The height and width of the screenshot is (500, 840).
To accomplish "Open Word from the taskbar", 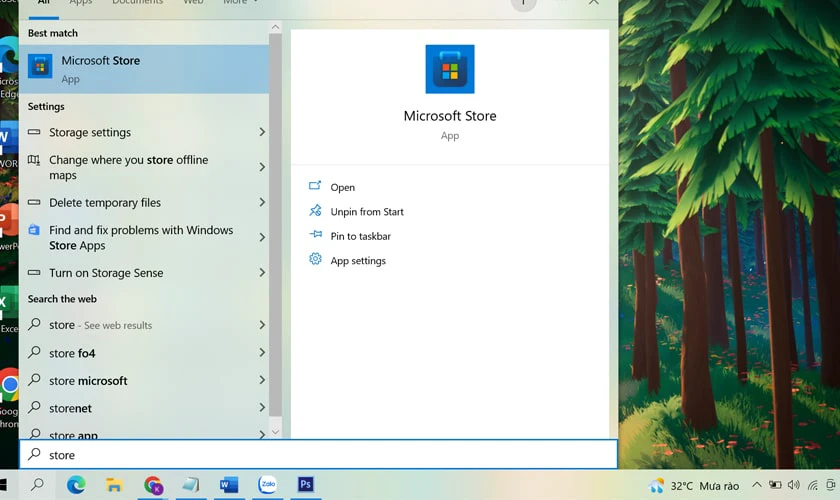I will point(229,485).
